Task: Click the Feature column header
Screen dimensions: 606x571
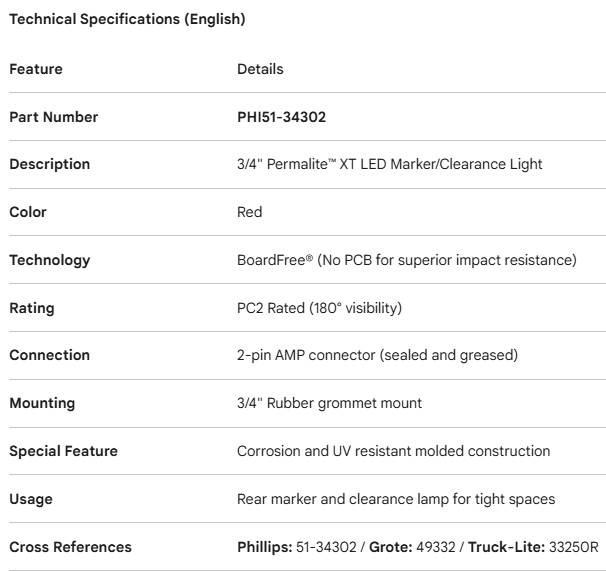Action: 36,69
